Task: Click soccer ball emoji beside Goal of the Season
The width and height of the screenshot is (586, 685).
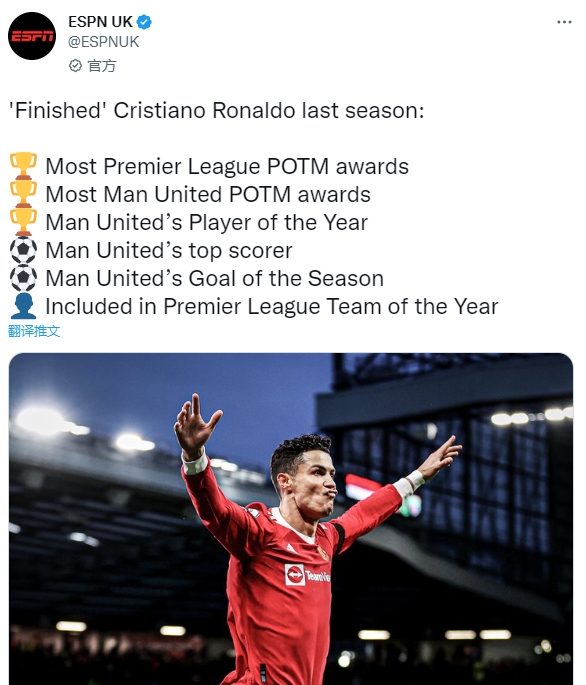Action: click(23, 278)
